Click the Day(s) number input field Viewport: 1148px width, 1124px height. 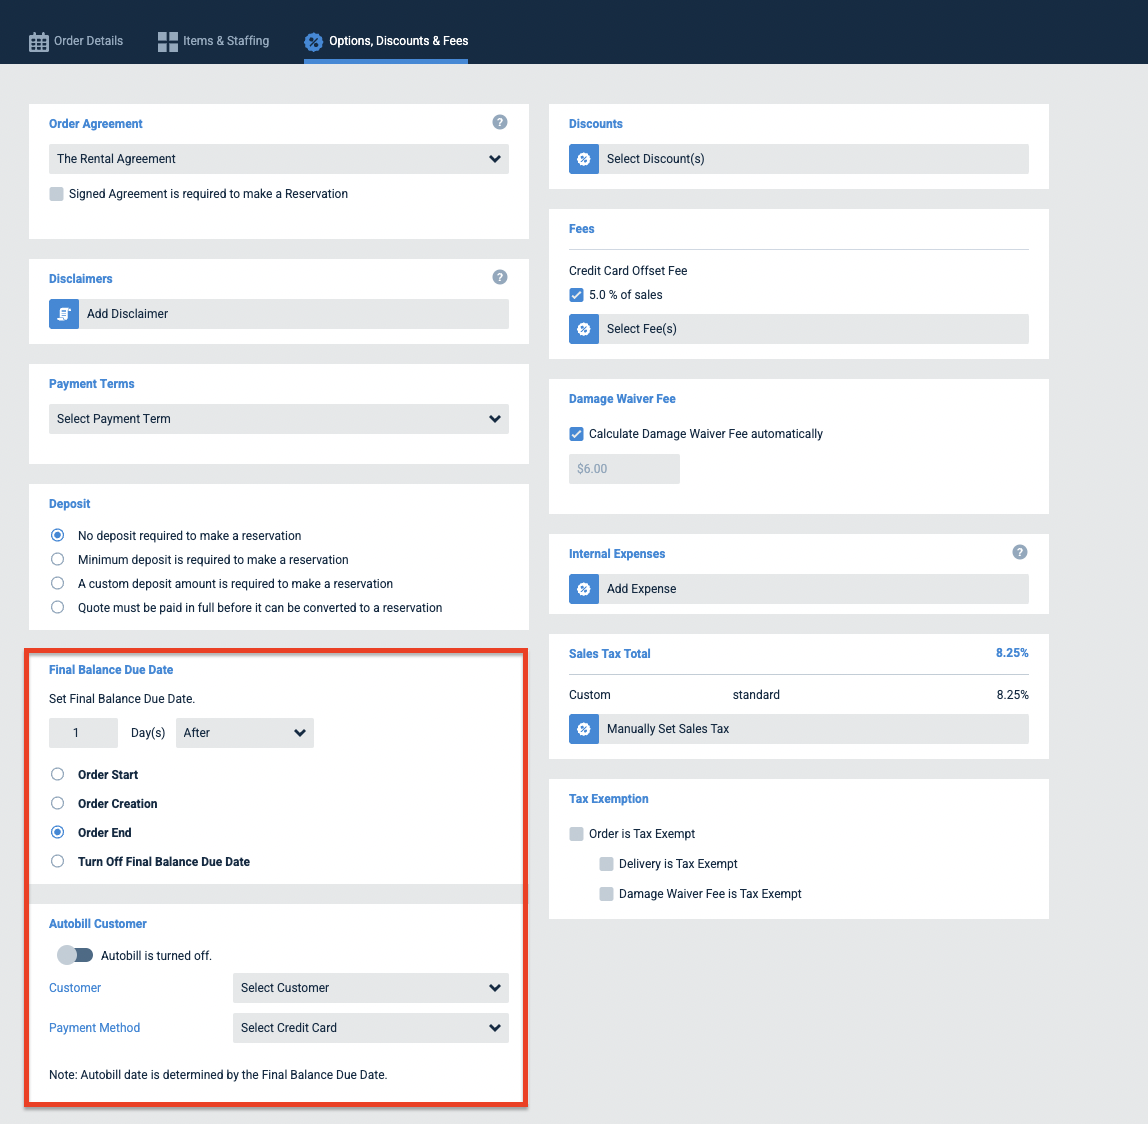click(x=83, y=733)
